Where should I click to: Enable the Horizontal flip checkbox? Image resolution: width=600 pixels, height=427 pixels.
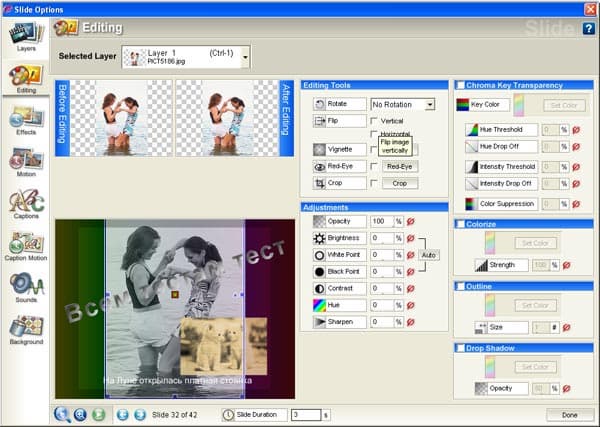tap(374, 134)
